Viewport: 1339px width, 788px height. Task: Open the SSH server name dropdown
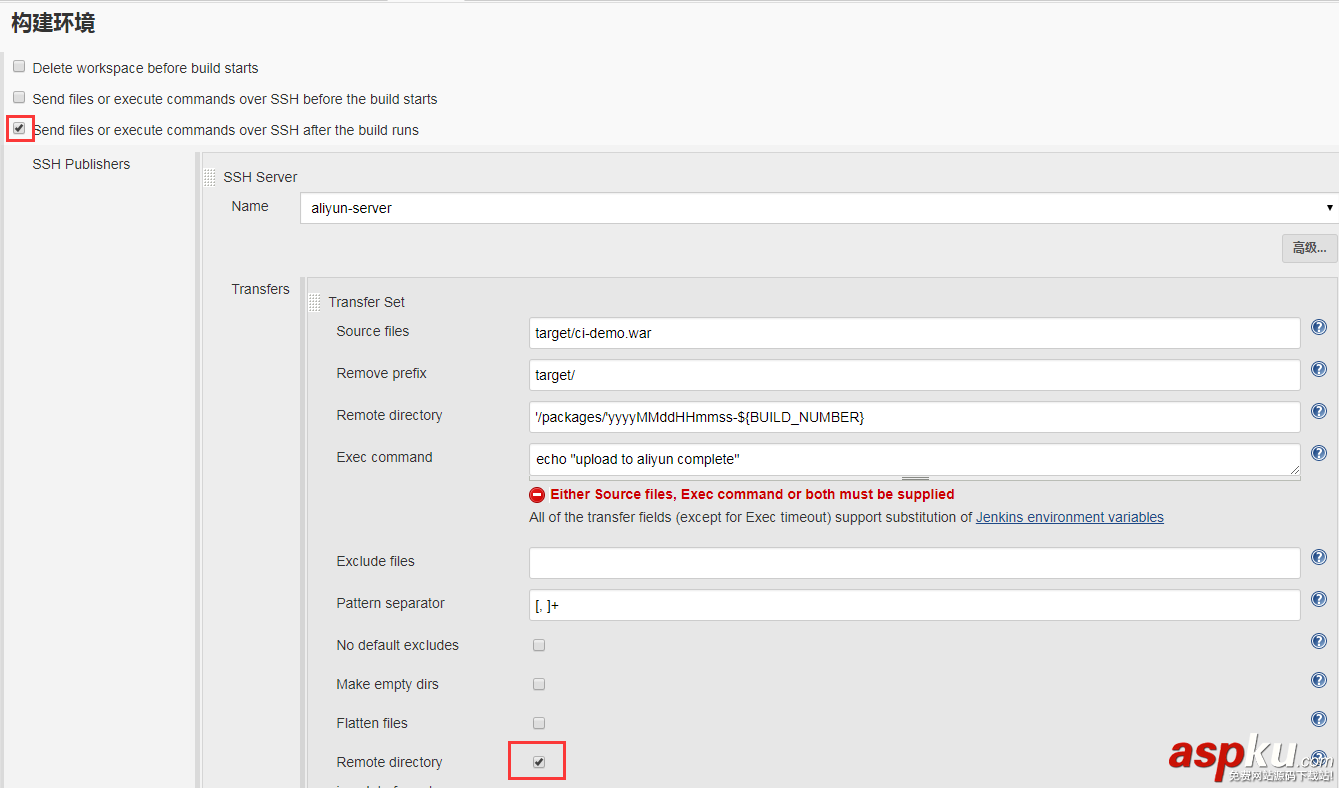click(1329, 208)
